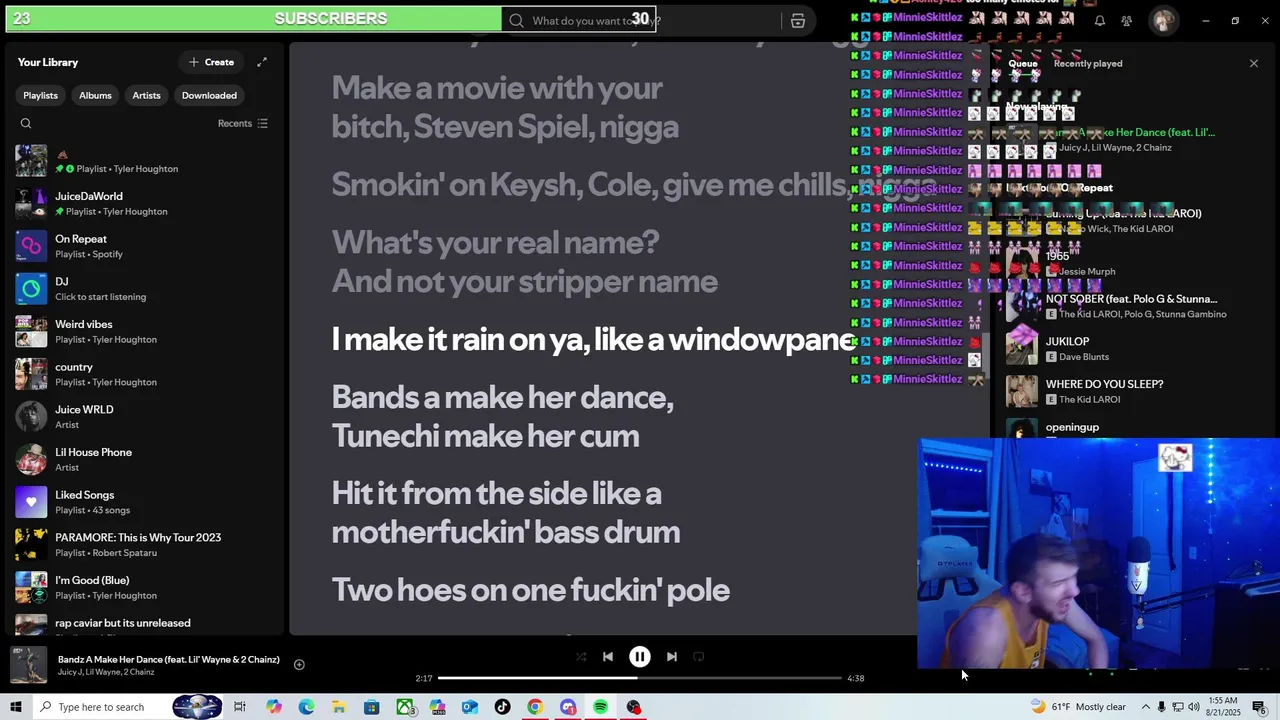Image resolution: width=1280 pixels, height=720 pixels.
Task: Open the Browse icon beside search
Action: pos(798,21)
